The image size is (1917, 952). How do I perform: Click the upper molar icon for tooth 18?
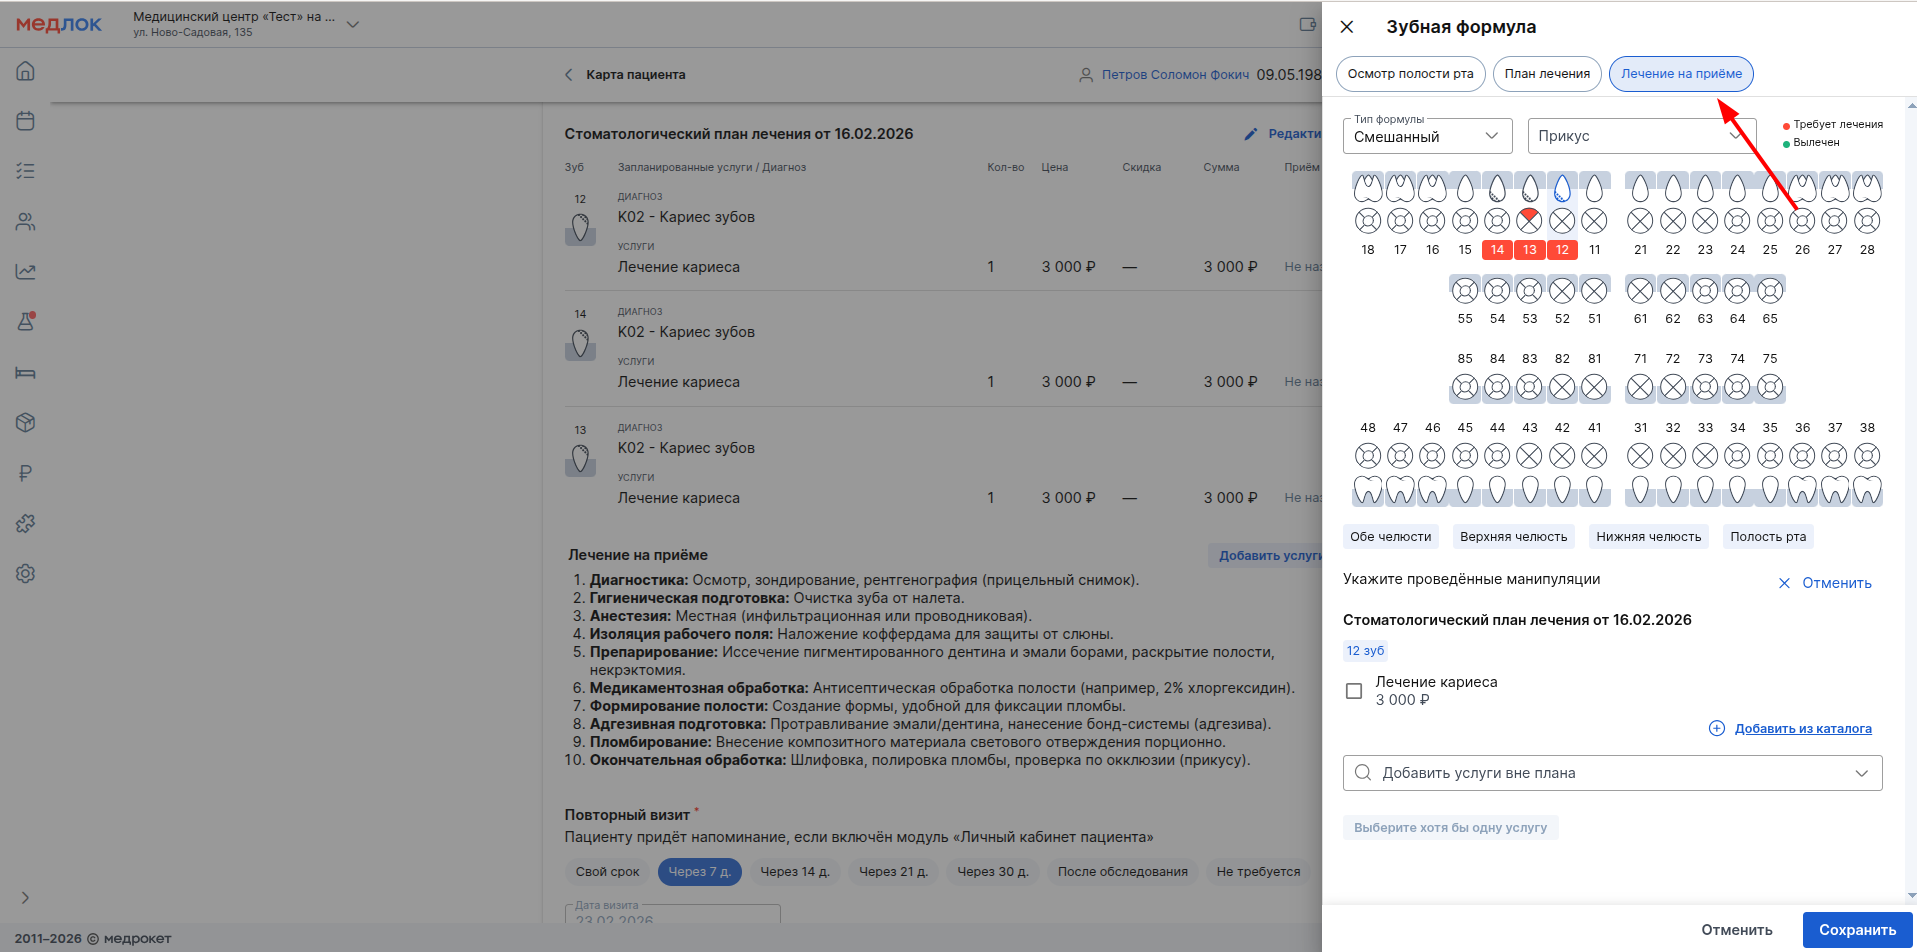[x=1368, y=187]
